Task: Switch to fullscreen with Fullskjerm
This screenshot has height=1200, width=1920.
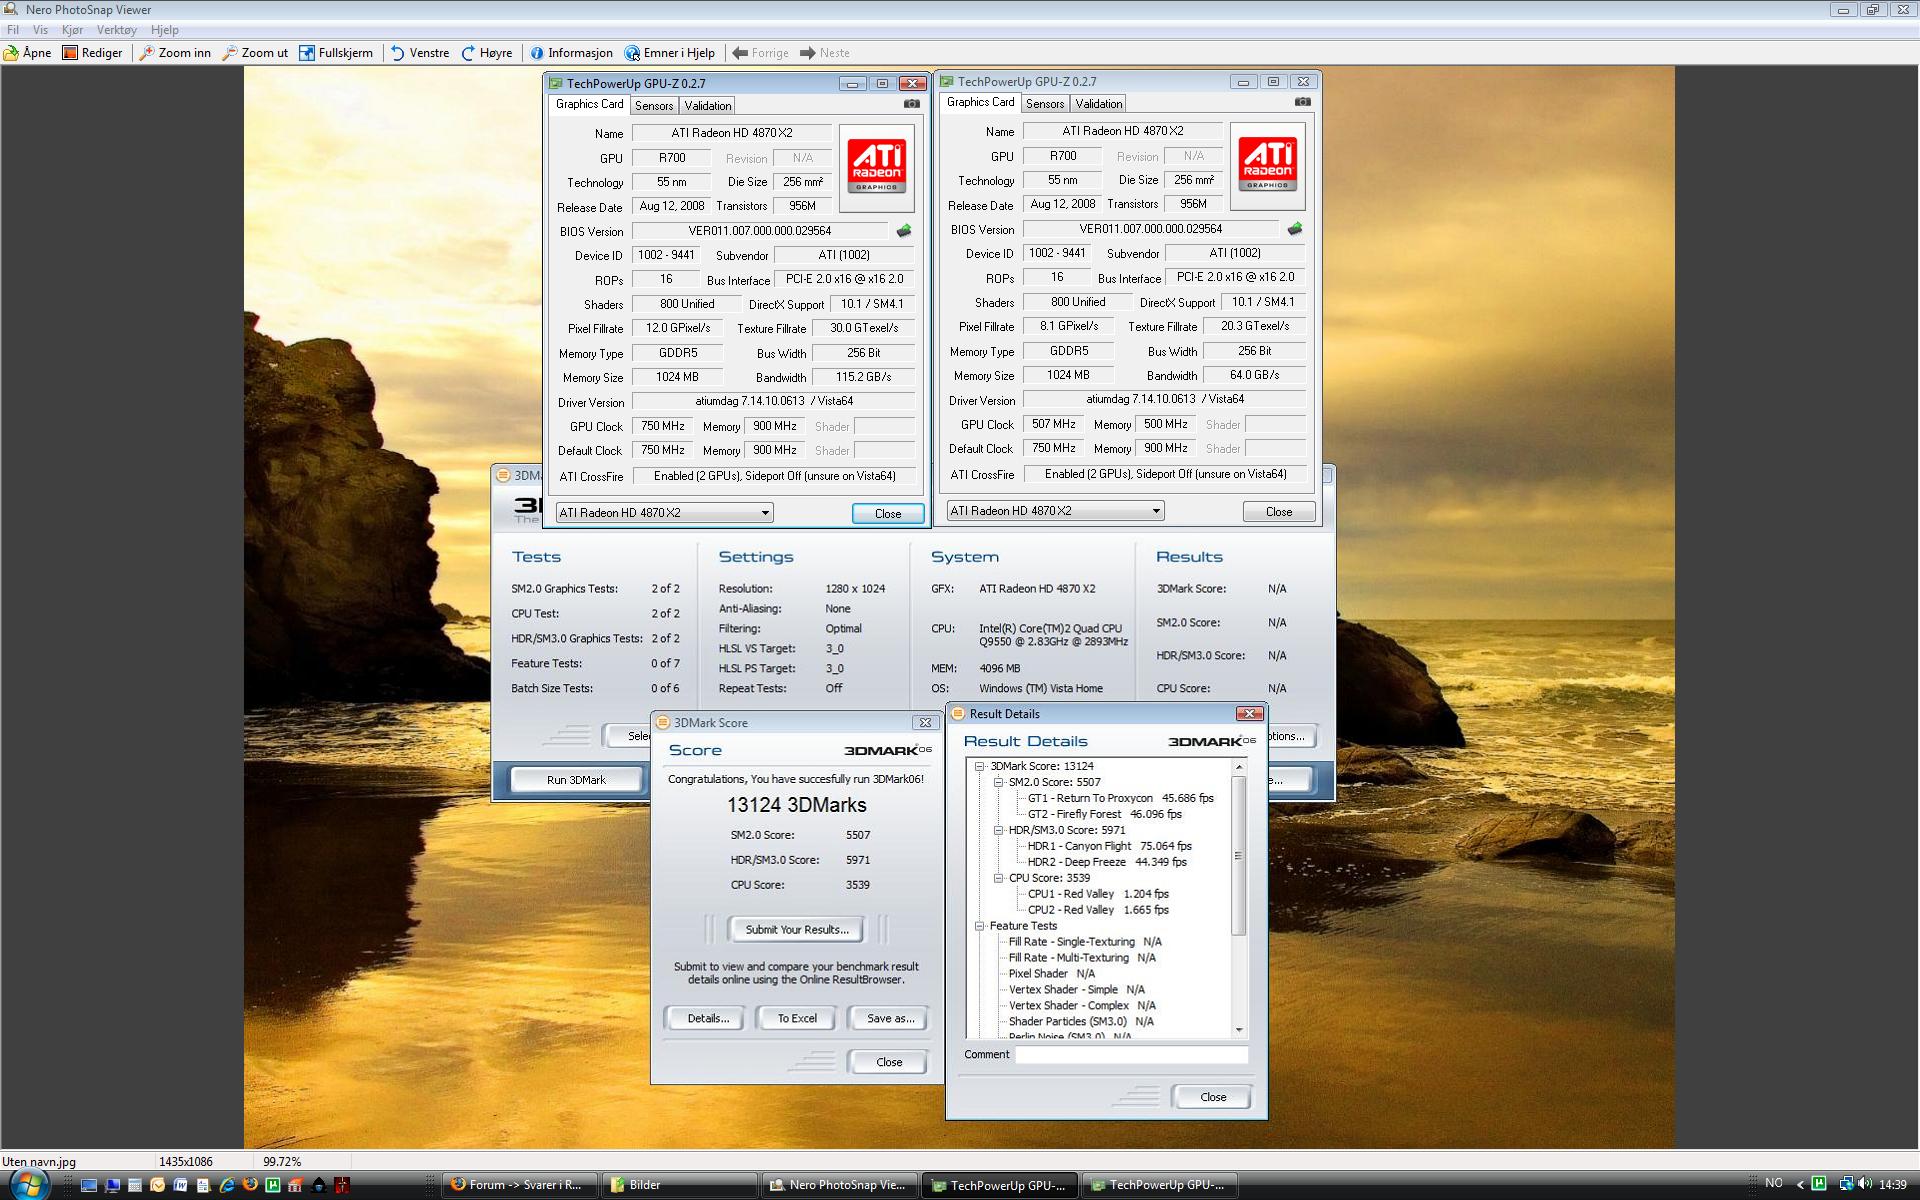Action: click(x=336, y=53)
